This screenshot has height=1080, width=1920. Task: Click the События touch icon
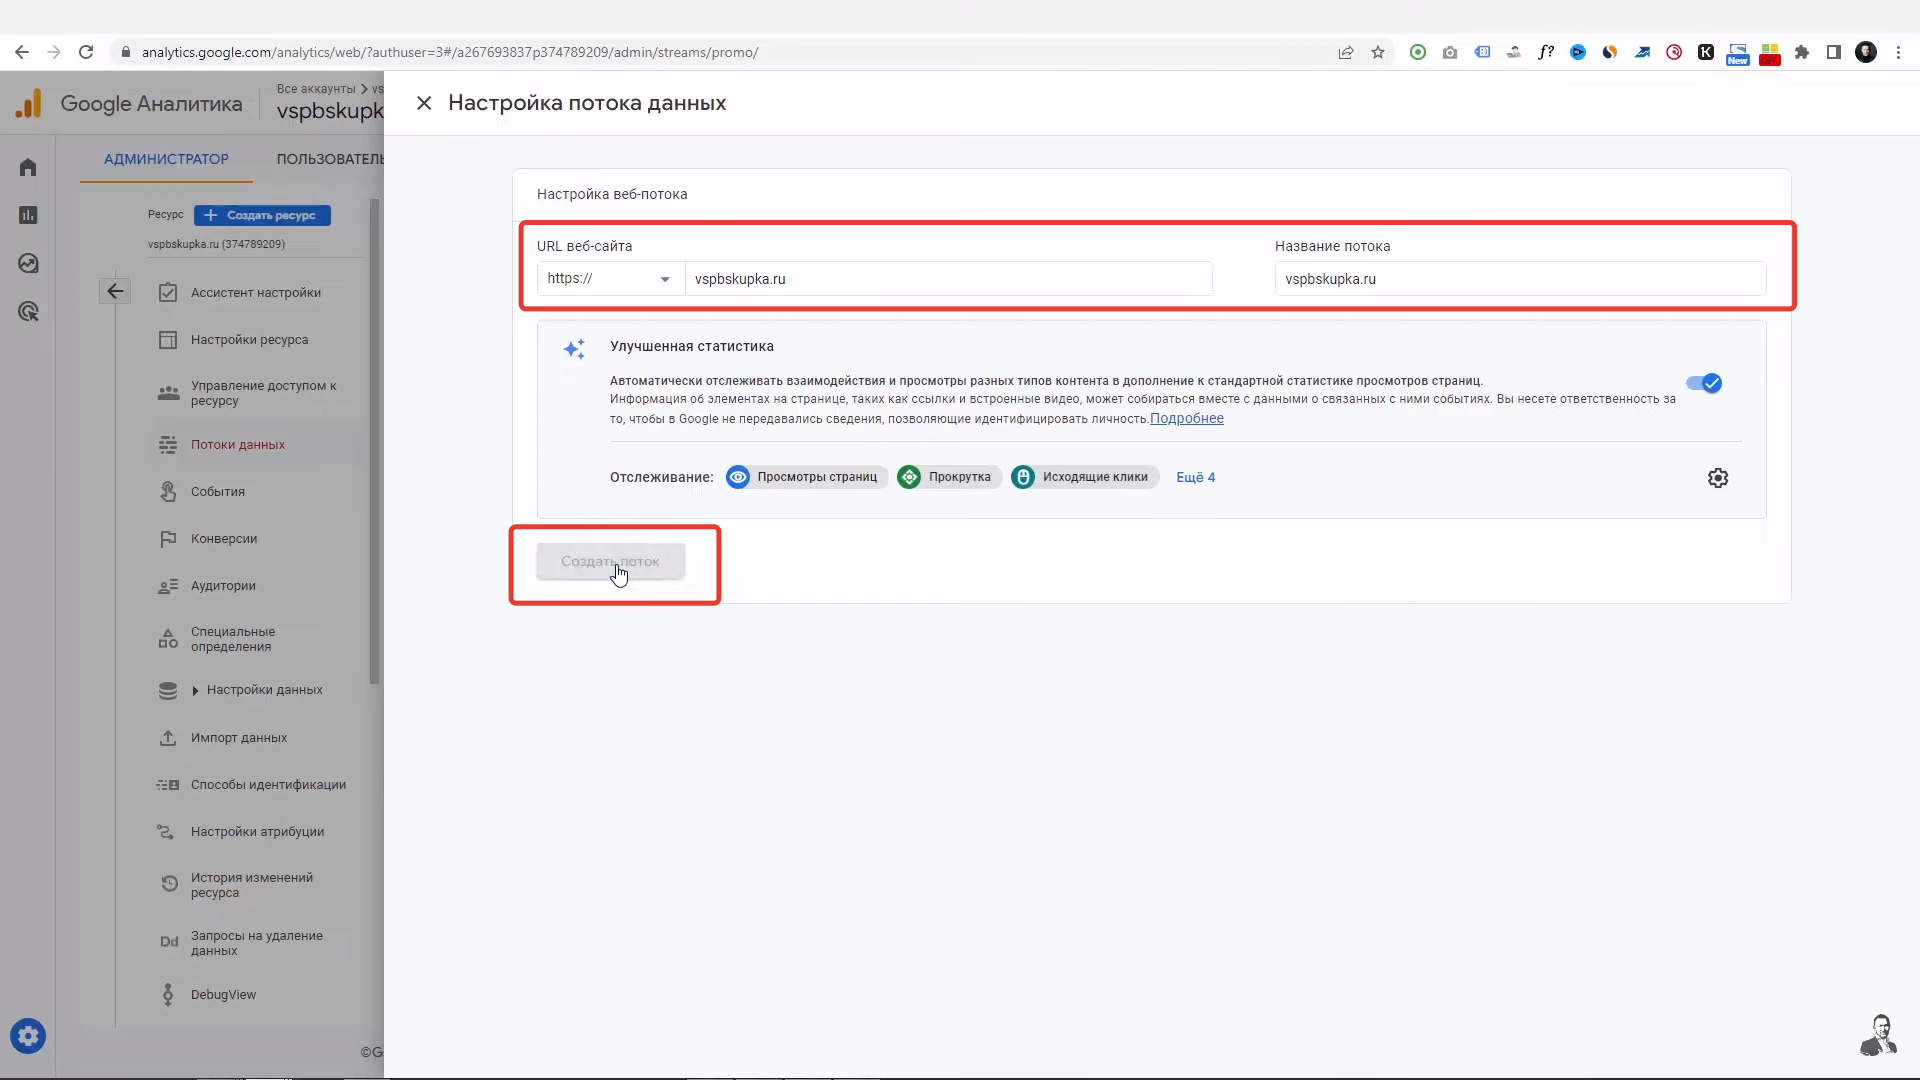168,491
